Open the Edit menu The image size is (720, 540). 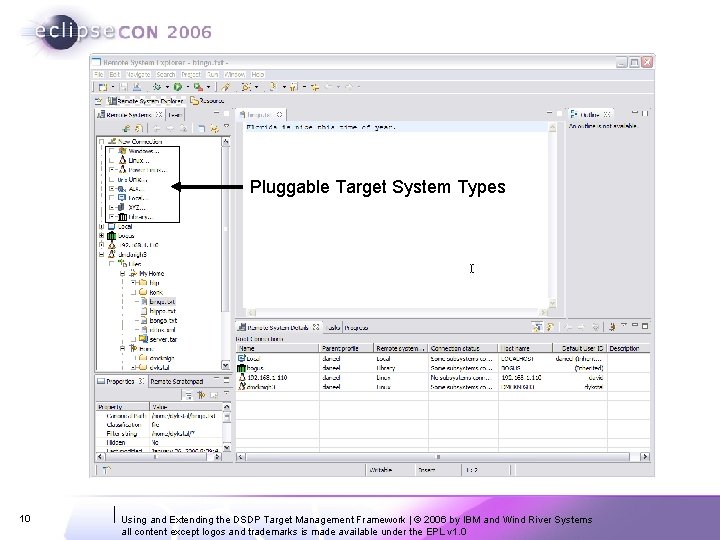click(x=114, y=74)
